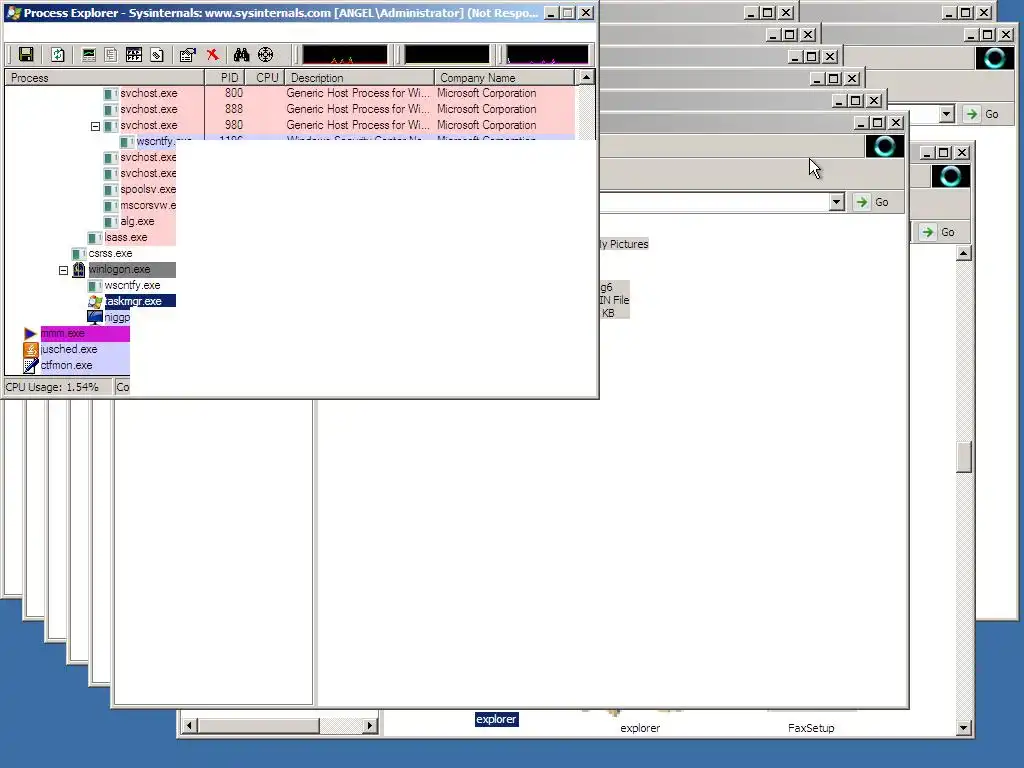Click the red X Kill Process icon
This screenshot has width=1024, height=768.
click(x=212, y=55)
